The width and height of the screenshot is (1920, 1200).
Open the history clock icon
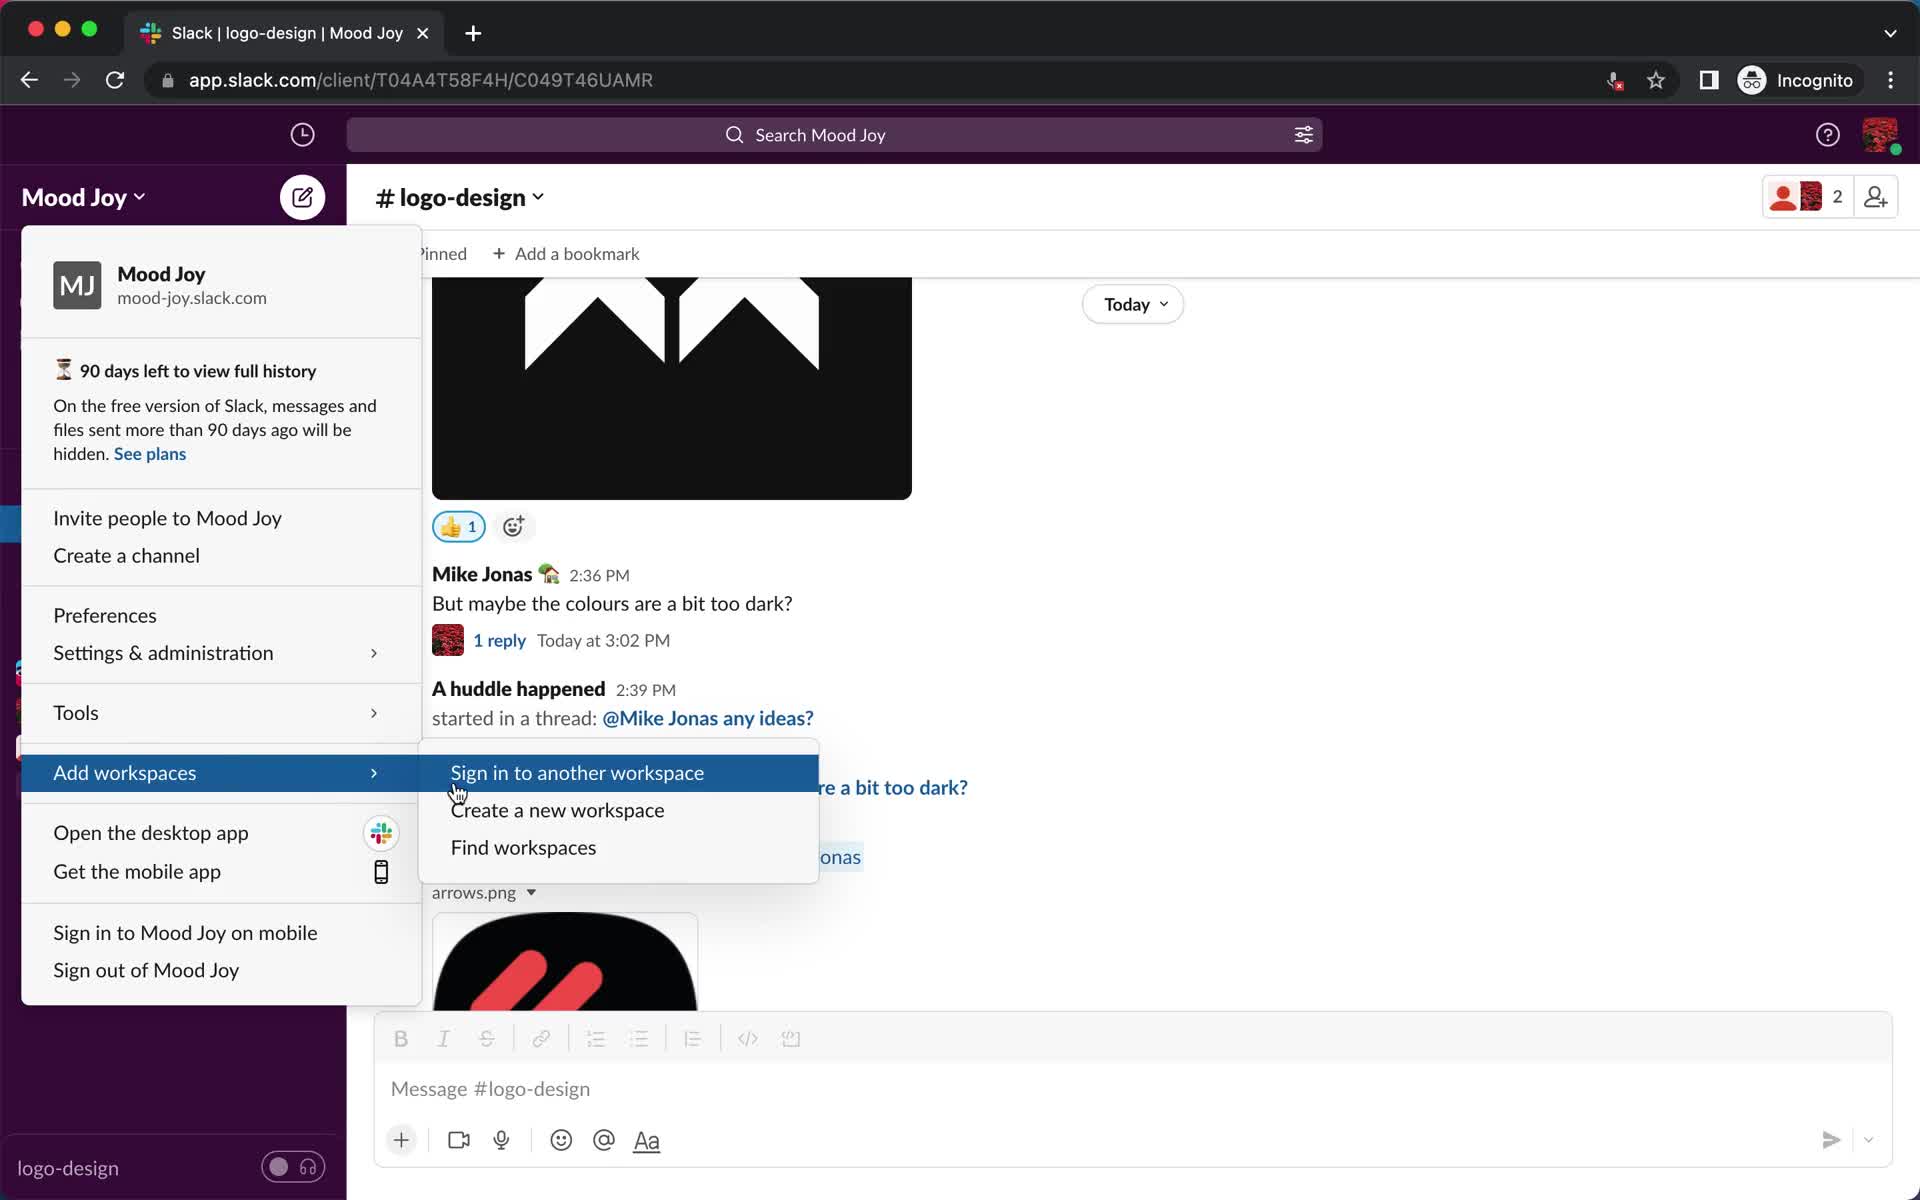pos(302,135)
